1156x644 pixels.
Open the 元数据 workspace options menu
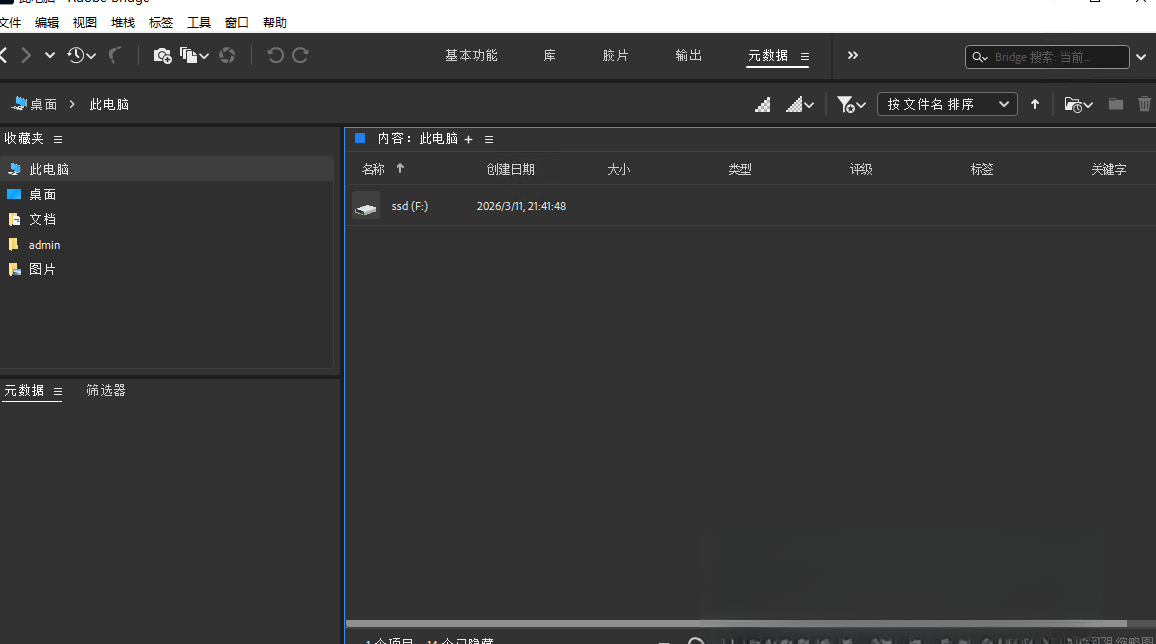[x=805, y=57]
